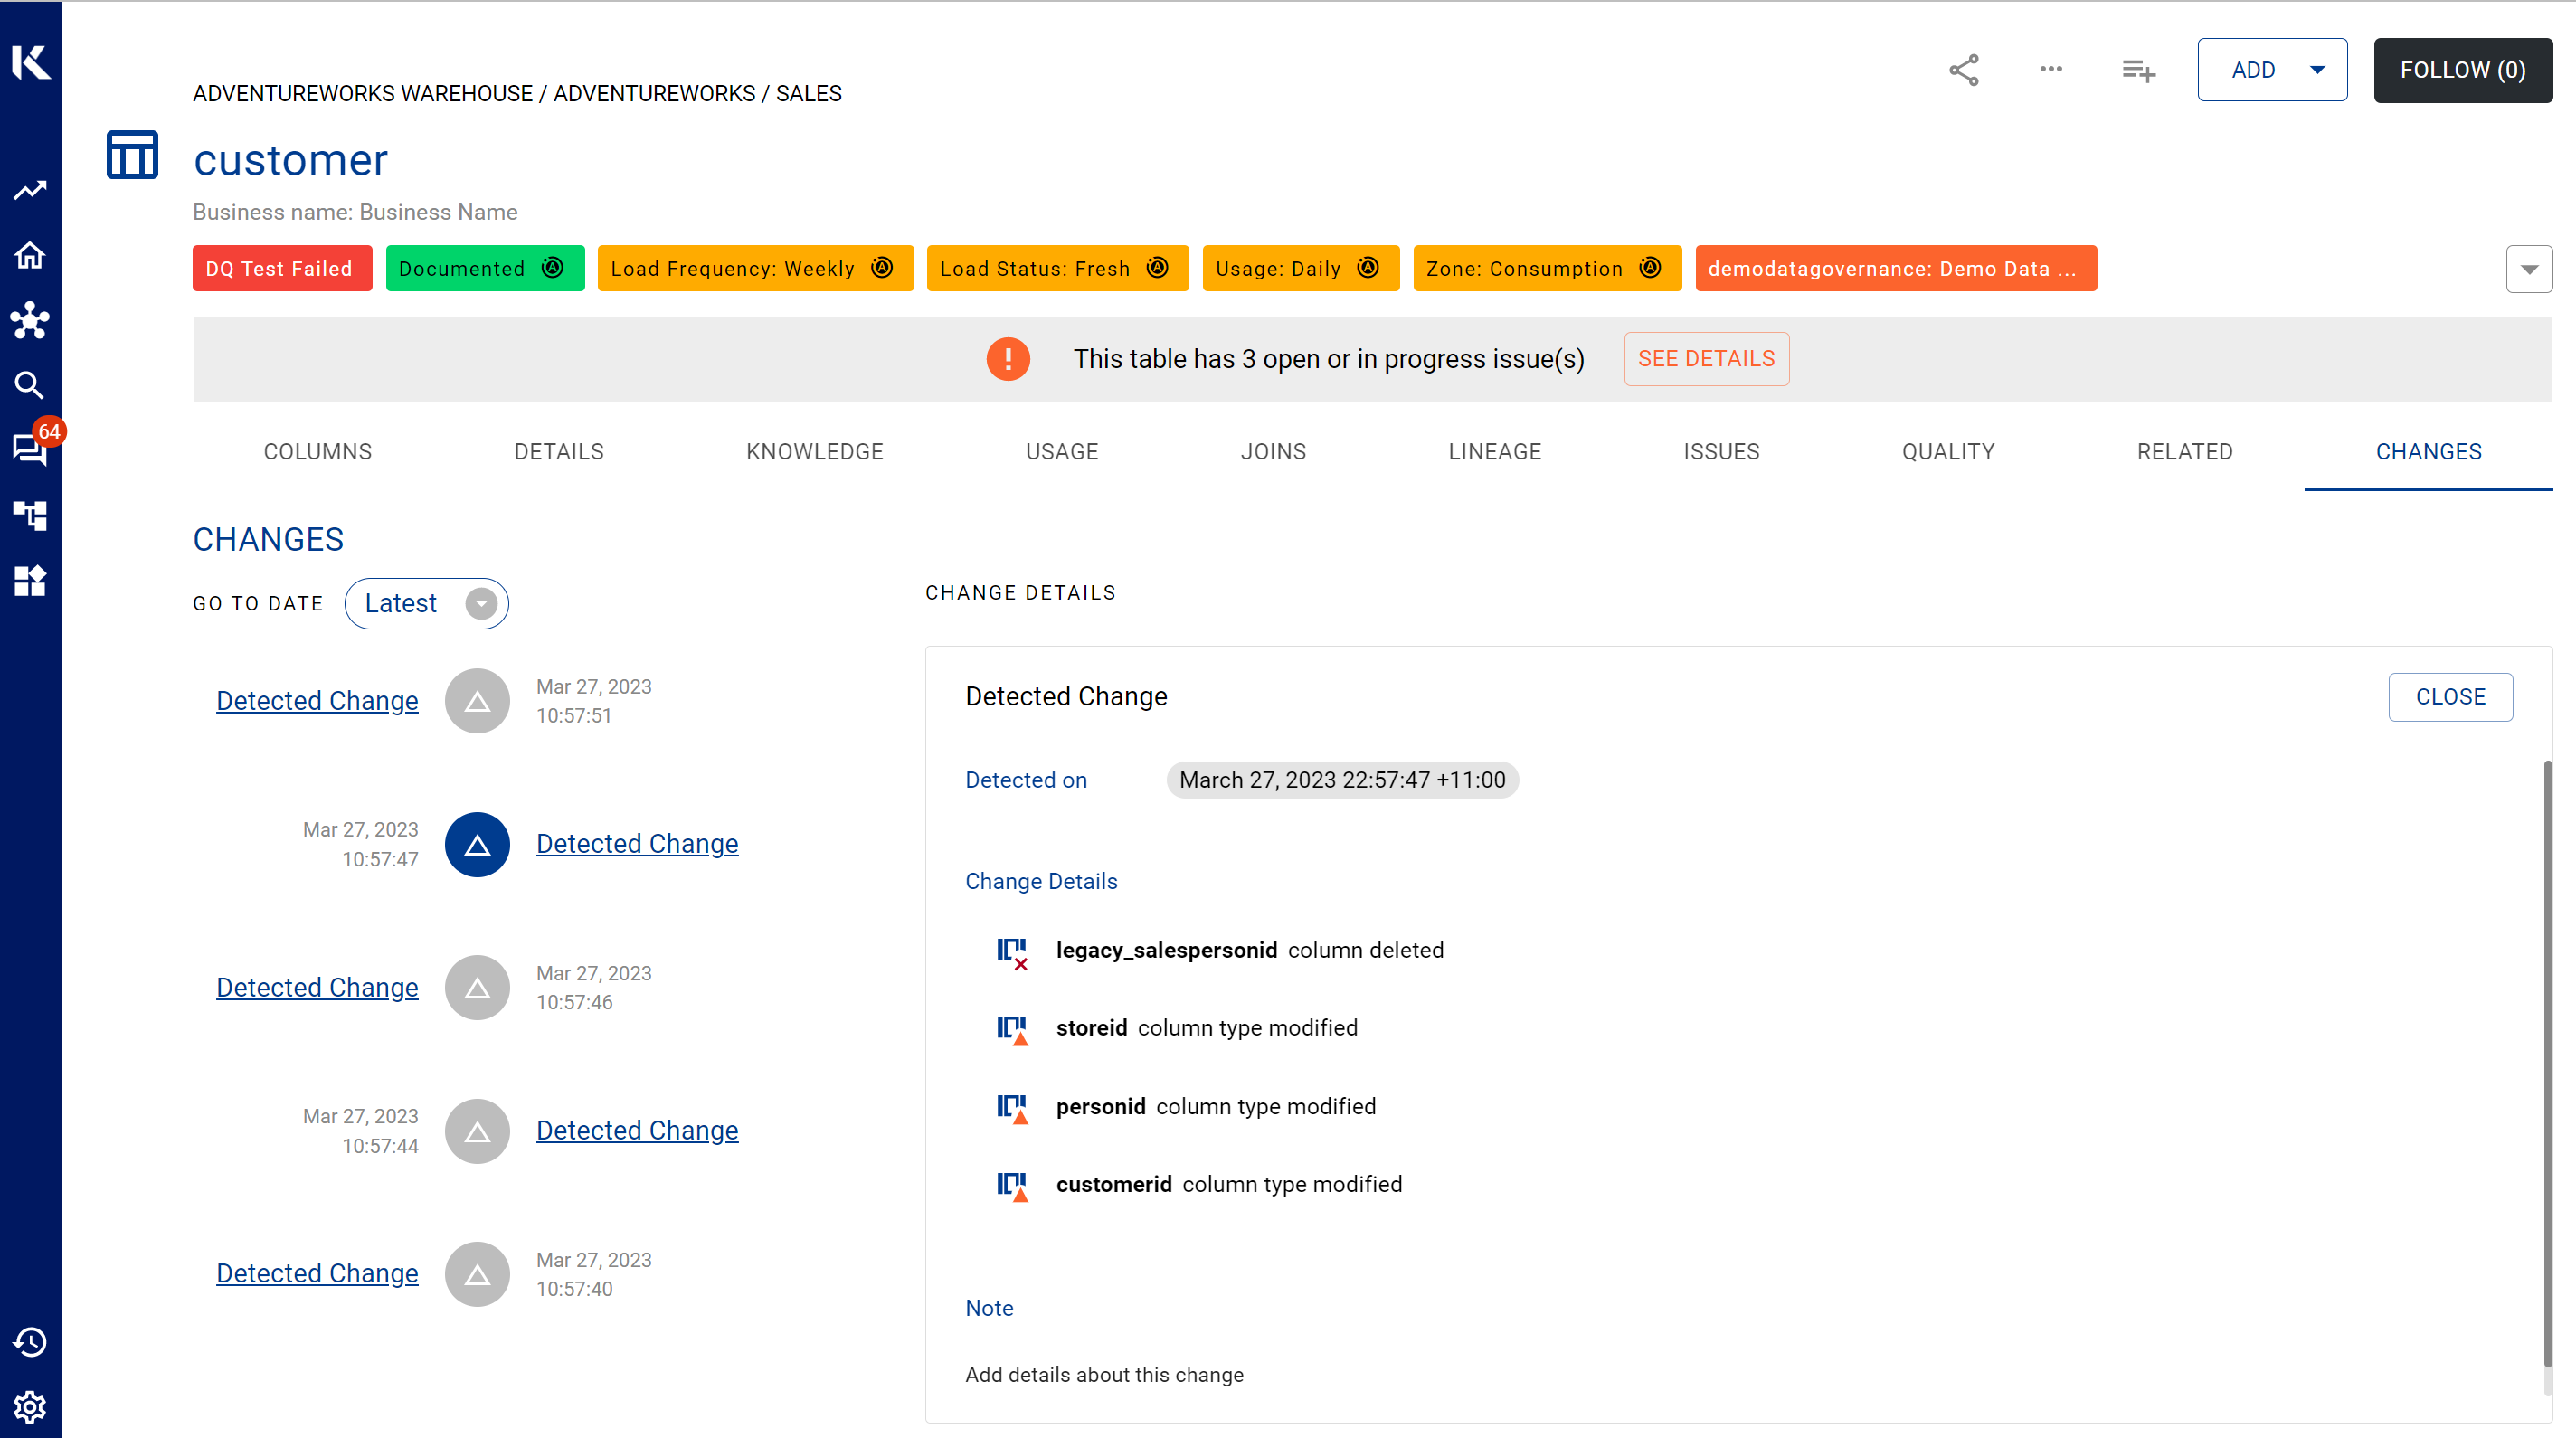2576x1438 pixels.
Task: Switch to the QUALITY tab
Action: tap(1947, 452)
